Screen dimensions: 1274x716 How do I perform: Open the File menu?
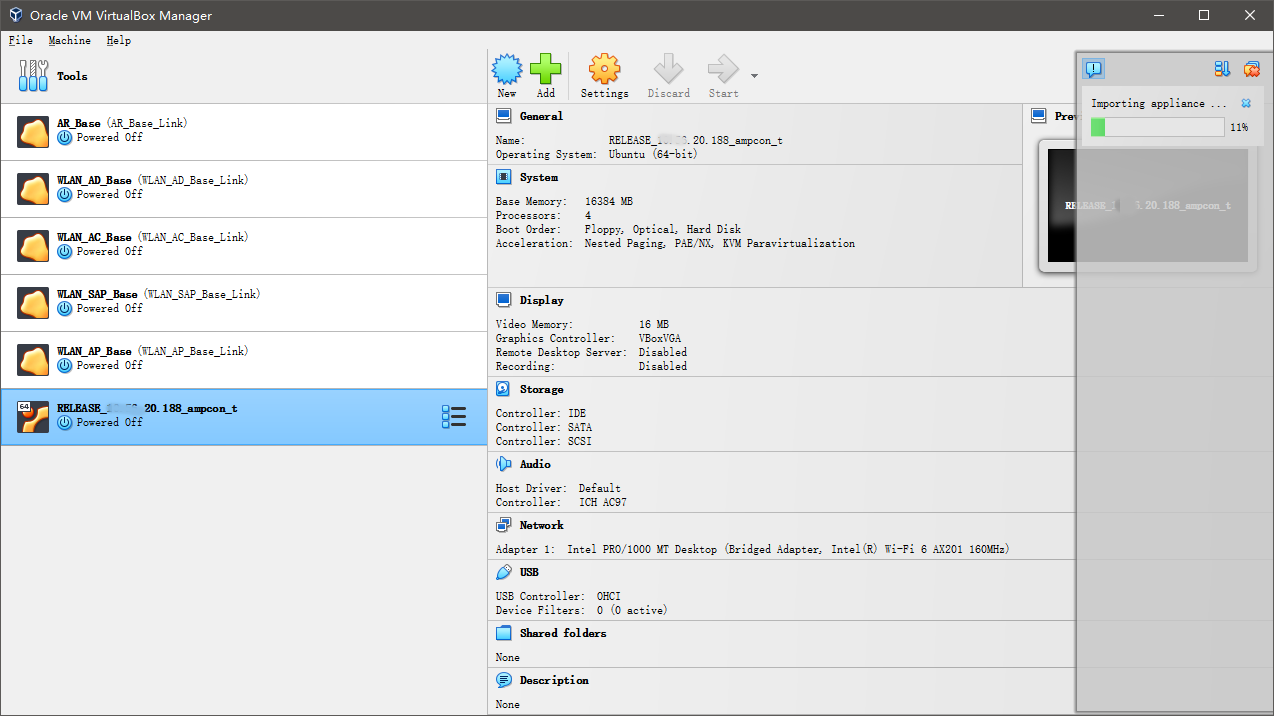click(21, 40)
